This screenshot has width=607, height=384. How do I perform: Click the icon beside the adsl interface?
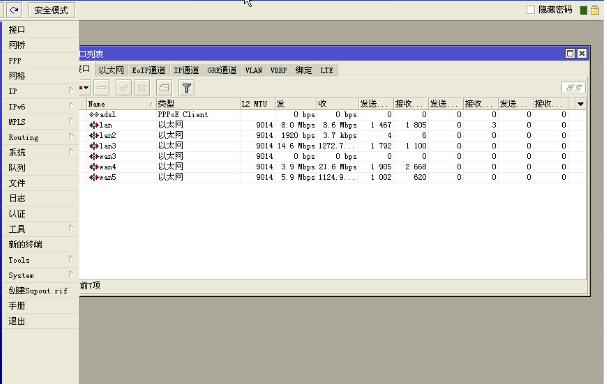click(94, 115)
